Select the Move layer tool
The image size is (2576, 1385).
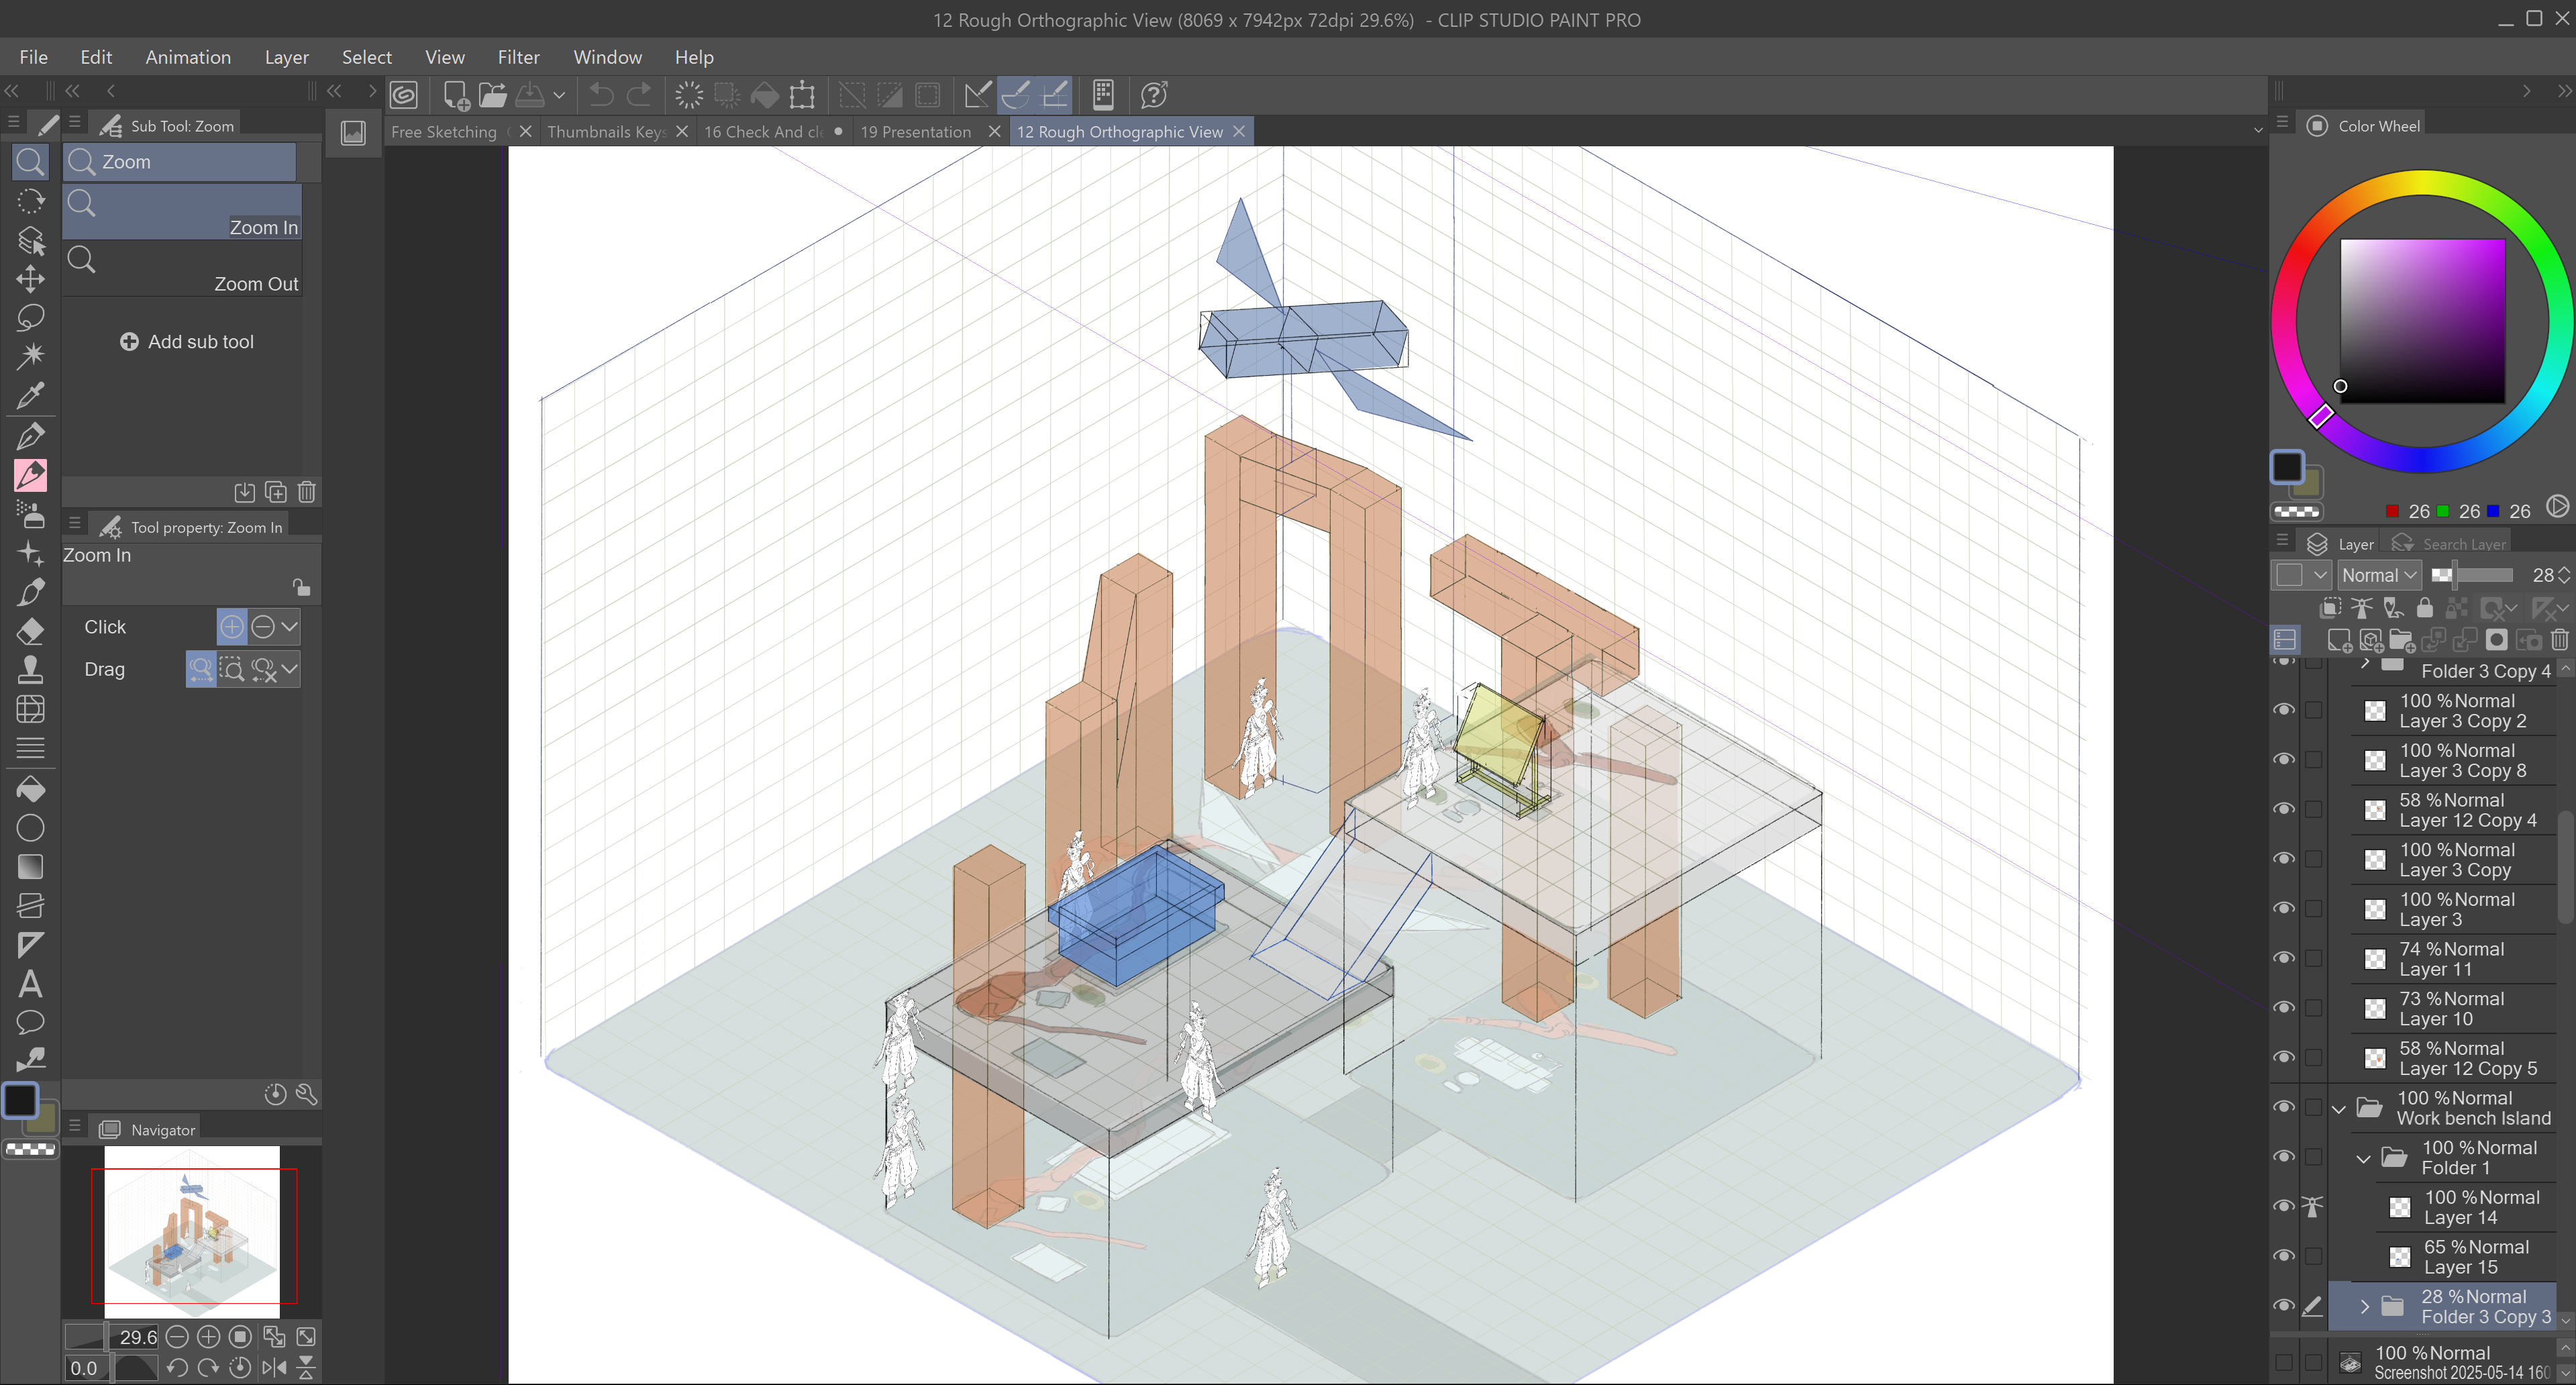(30, 278)
